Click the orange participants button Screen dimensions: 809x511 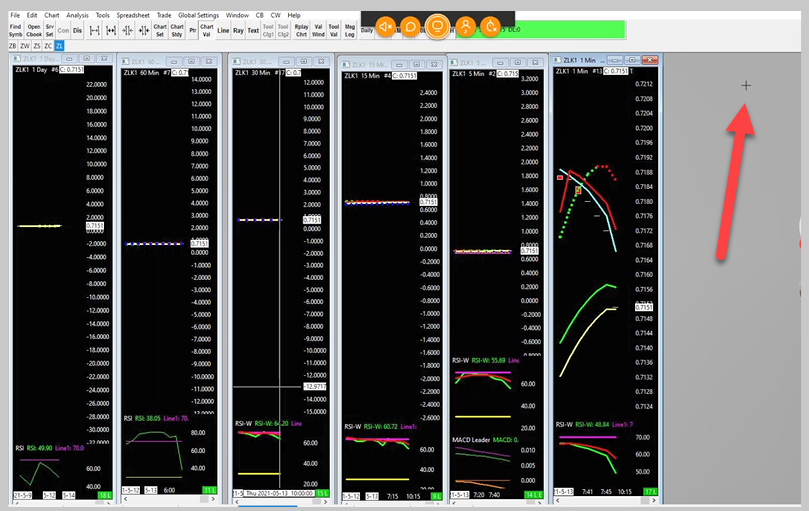click(464, 27)
